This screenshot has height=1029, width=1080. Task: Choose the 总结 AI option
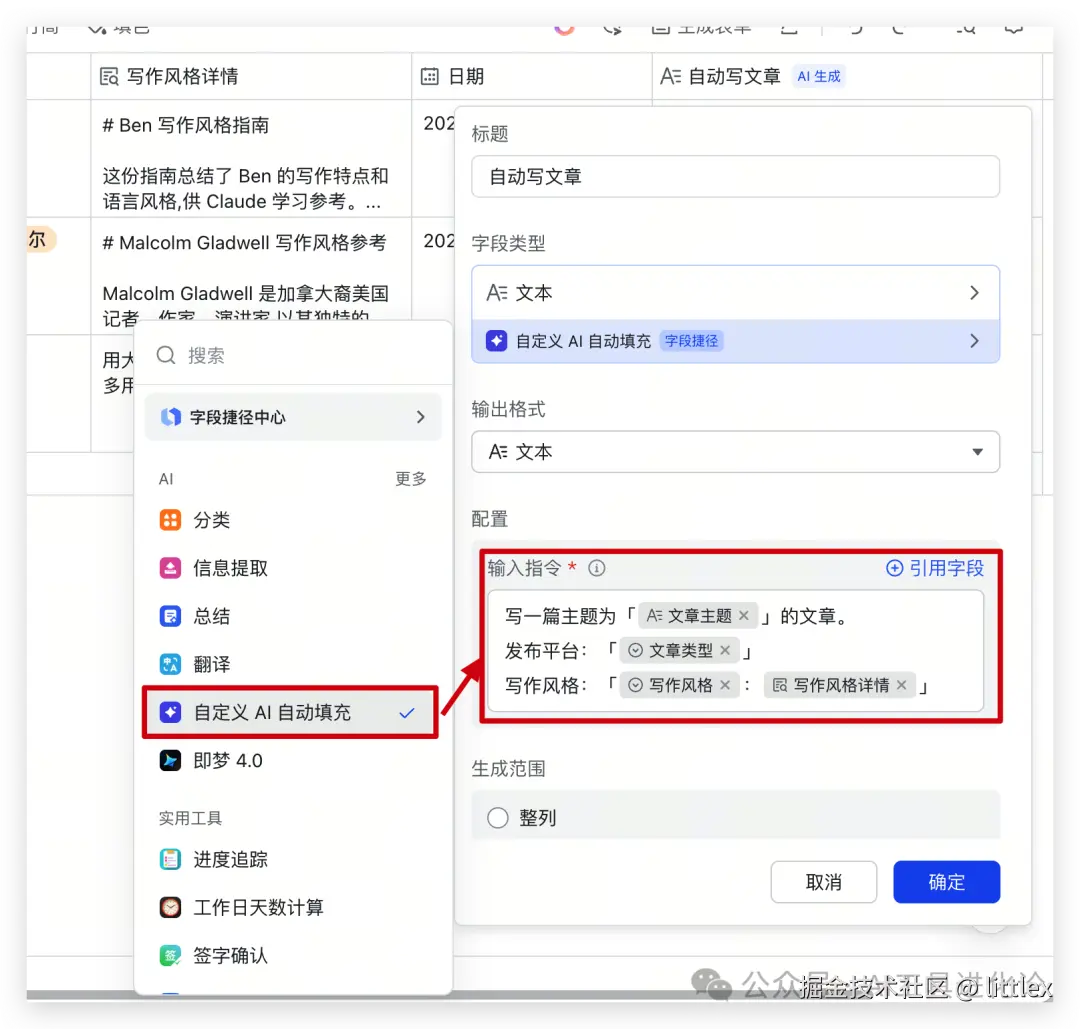coord(210,616)
